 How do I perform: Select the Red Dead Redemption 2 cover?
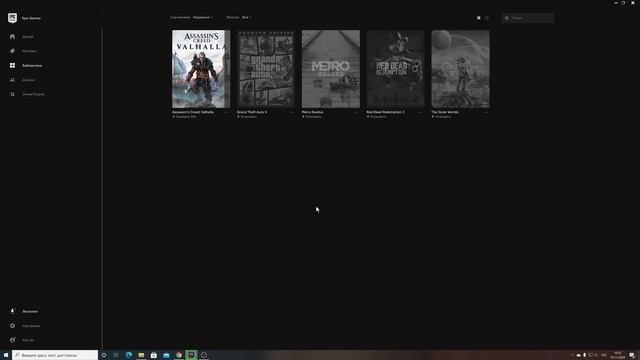pyautogui.click(x=396, y=69)
